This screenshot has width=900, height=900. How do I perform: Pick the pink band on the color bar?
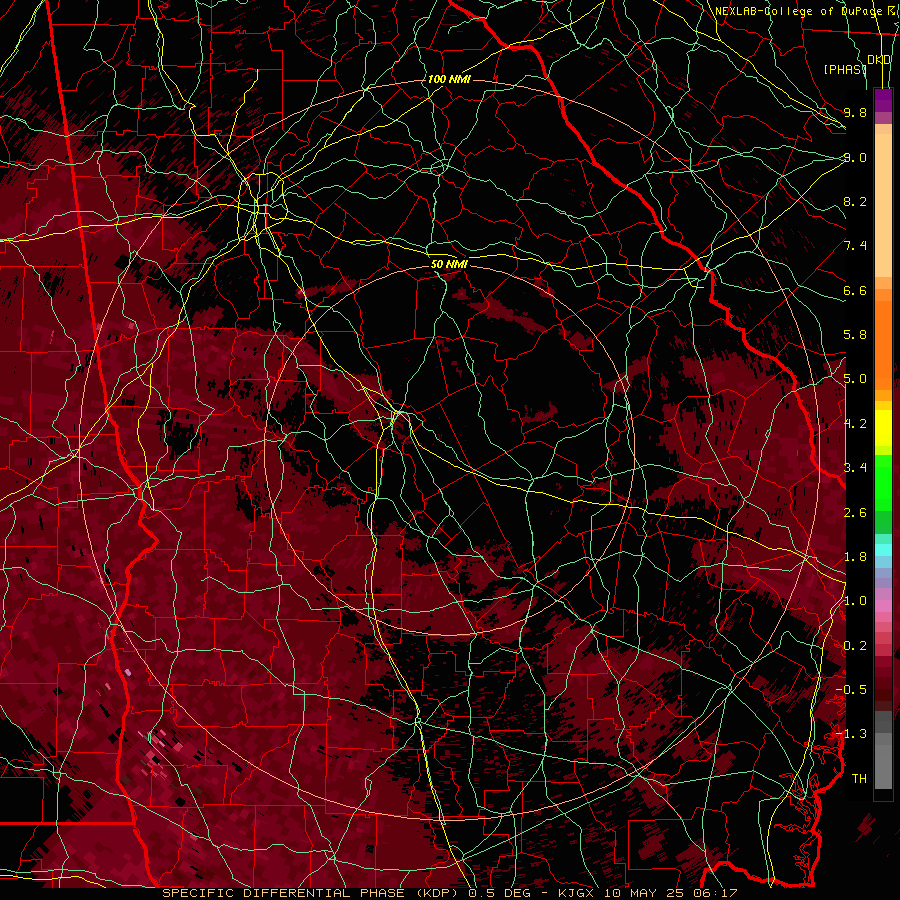[x=883, y=606]
